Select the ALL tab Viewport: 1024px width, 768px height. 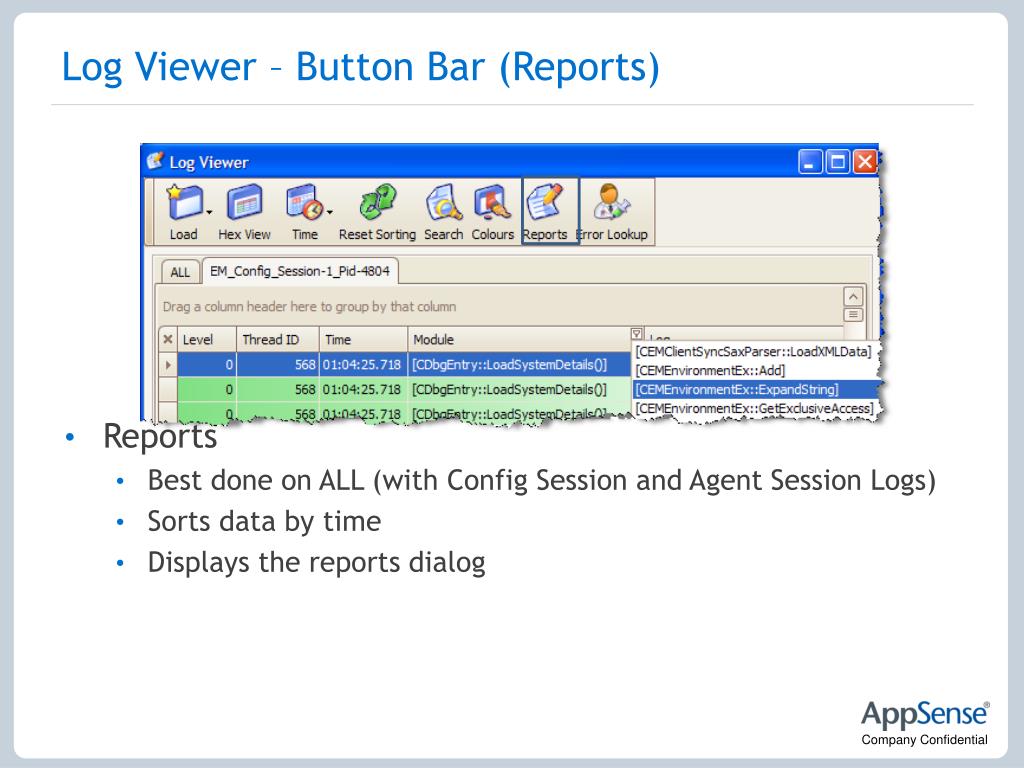click(x=180, y=272)
